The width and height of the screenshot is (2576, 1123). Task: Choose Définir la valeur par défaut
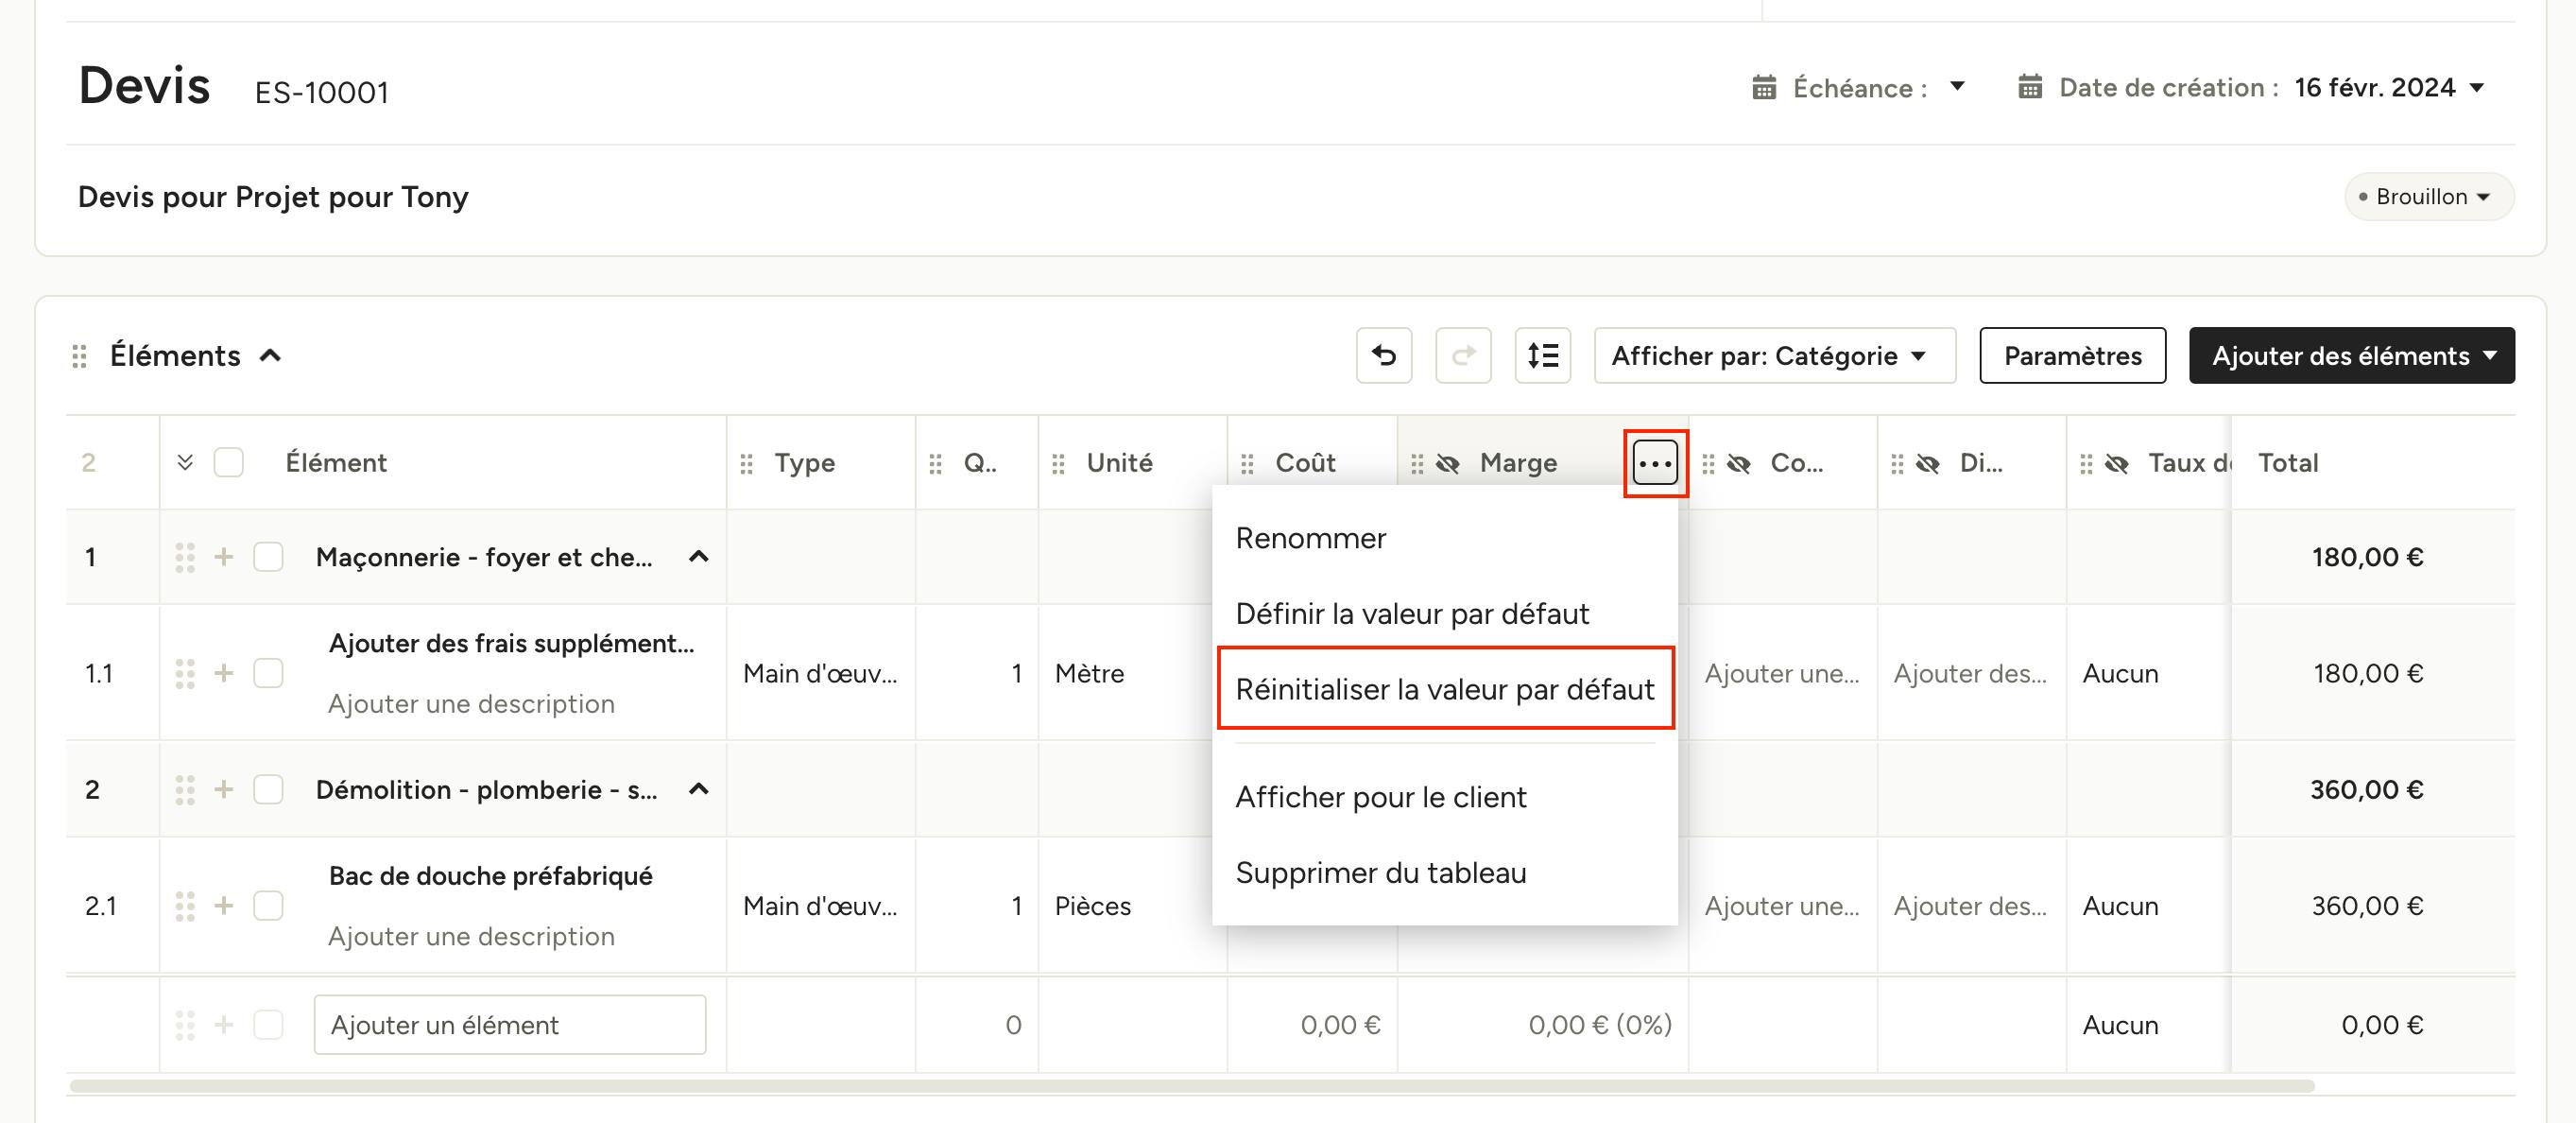pos(1445,613)
